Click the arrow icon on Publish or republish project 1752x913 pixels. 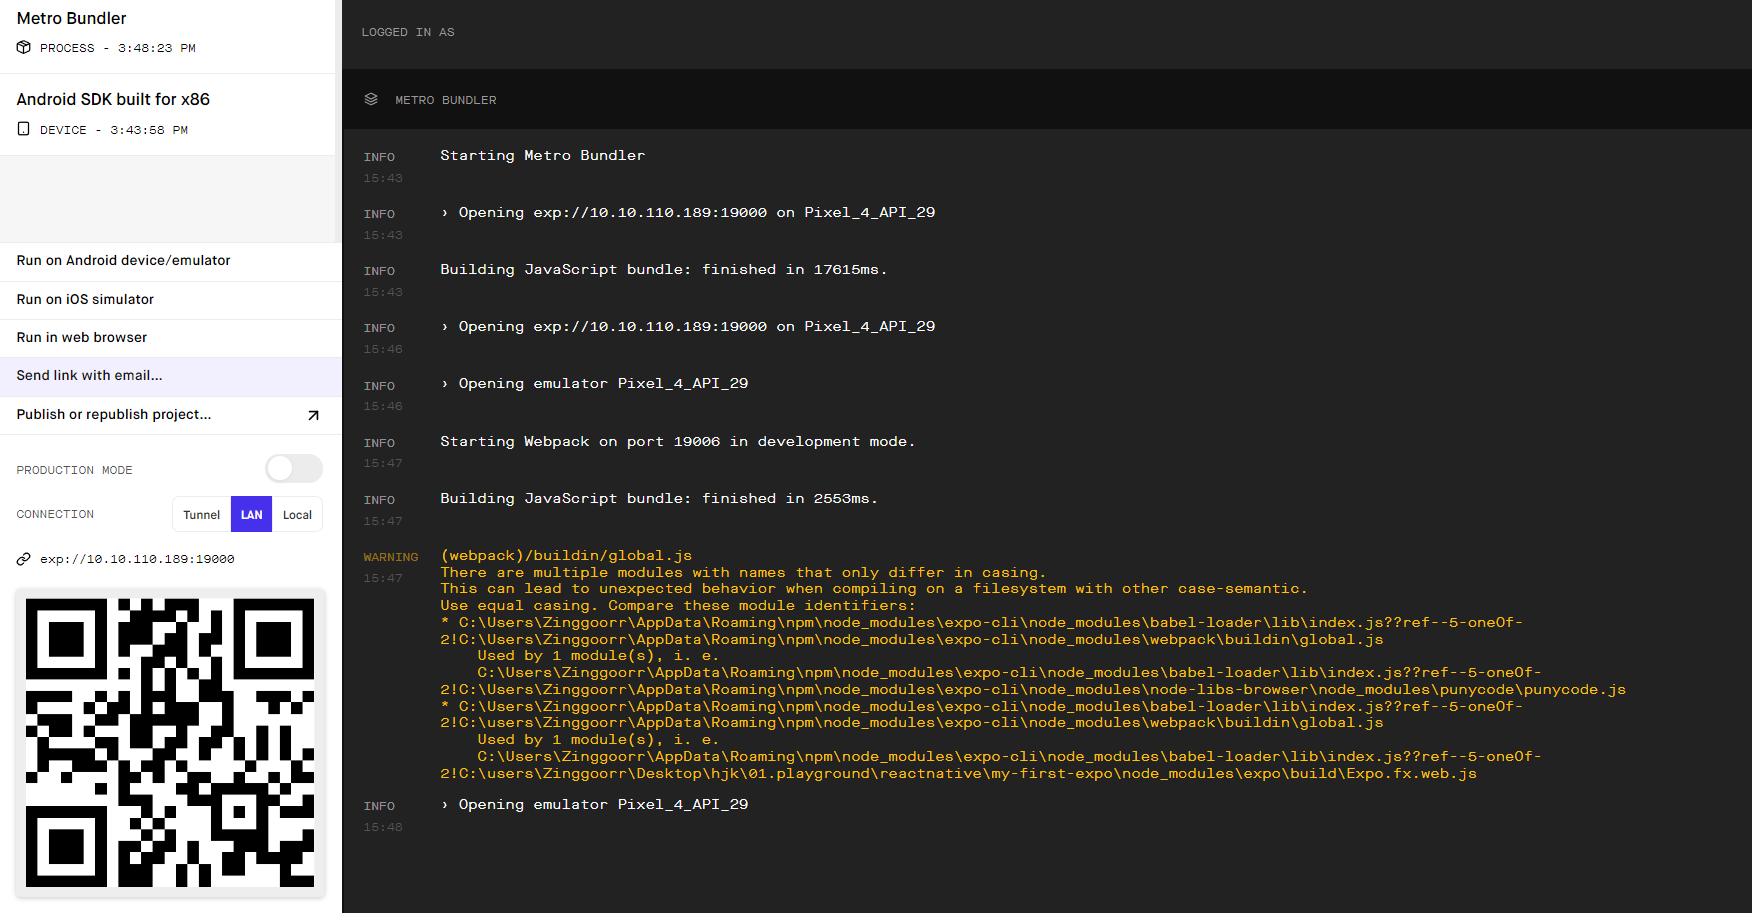pos(313,415)
